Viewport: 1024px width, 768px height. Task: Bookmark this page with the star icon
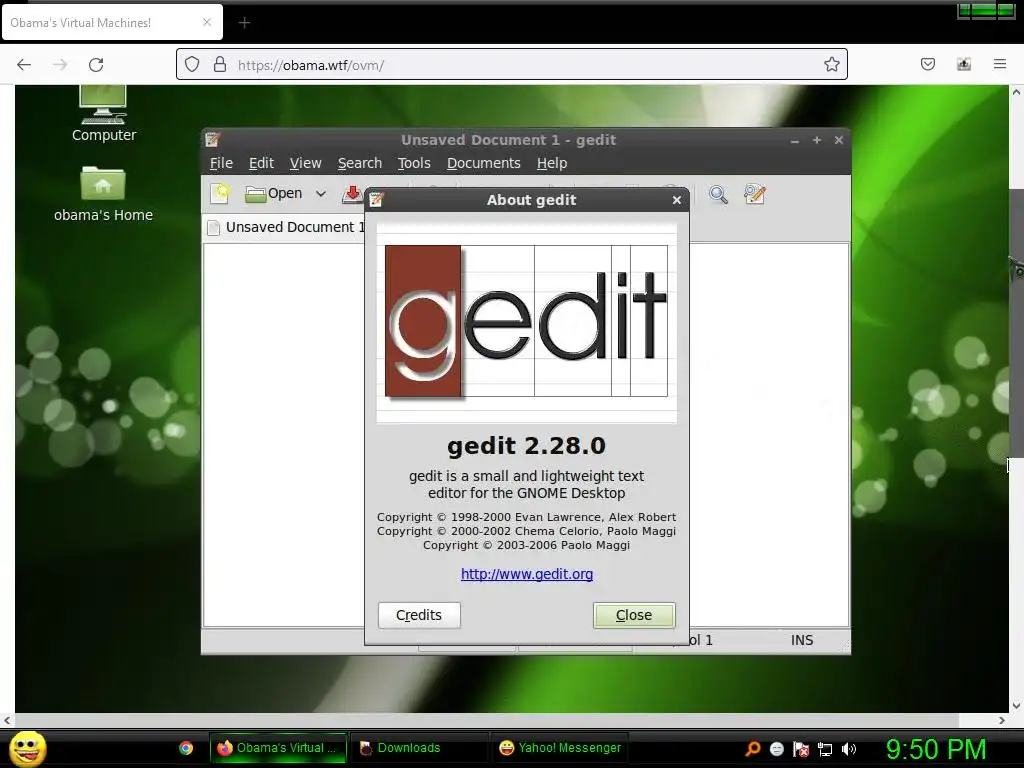(x=831, y=65)
